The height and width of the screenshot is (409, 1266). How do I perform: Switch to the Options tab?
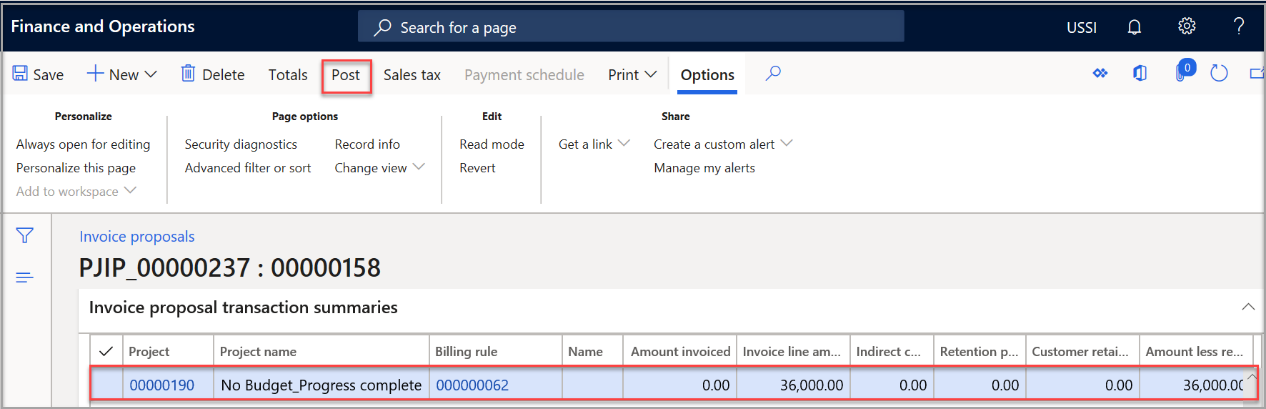pyautogui.click(x=707, y=75)
